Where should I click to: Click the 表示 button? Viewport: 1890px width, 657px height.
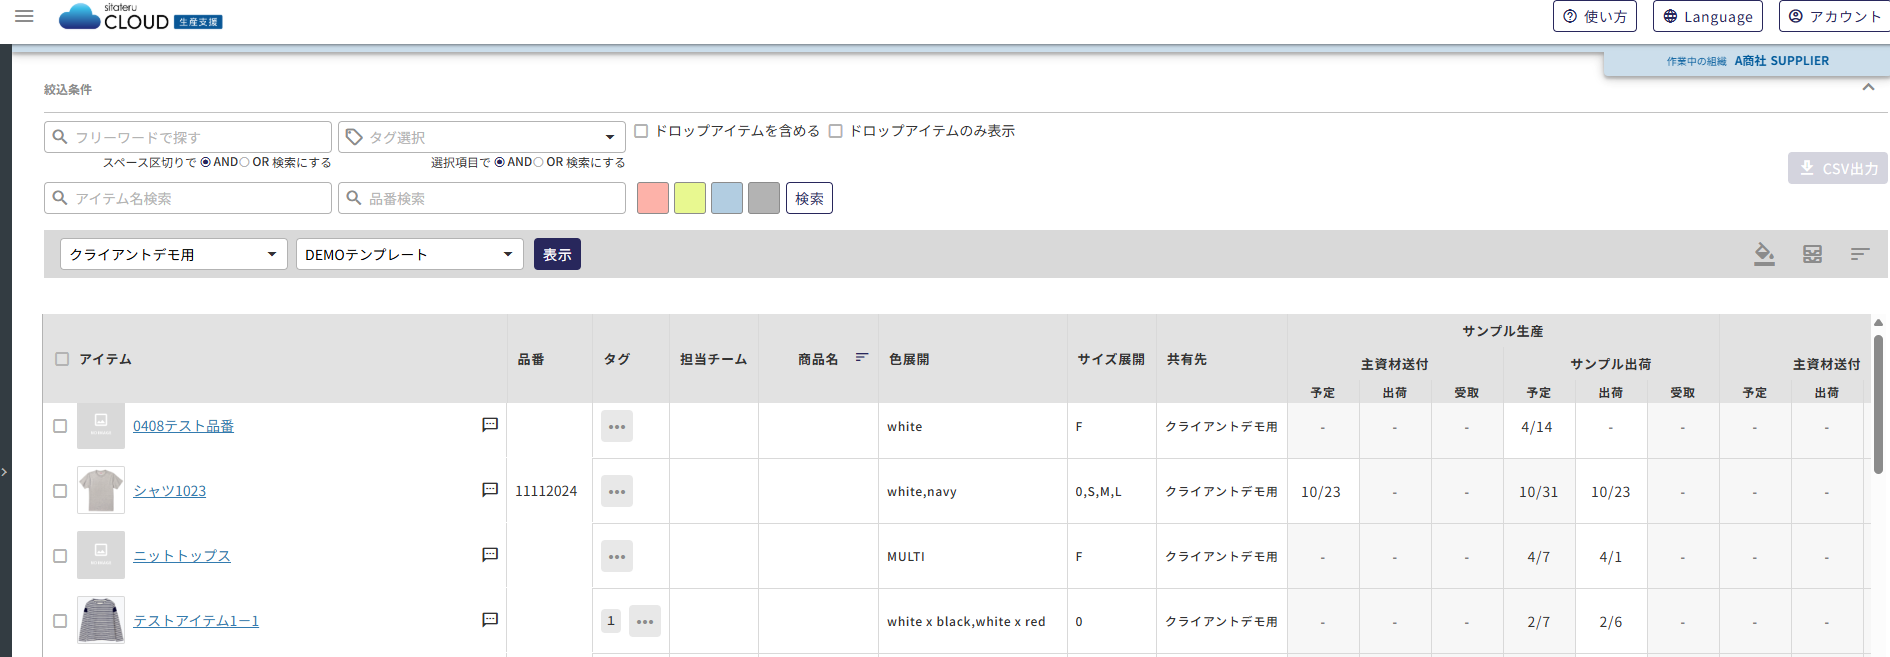(557, 254)
